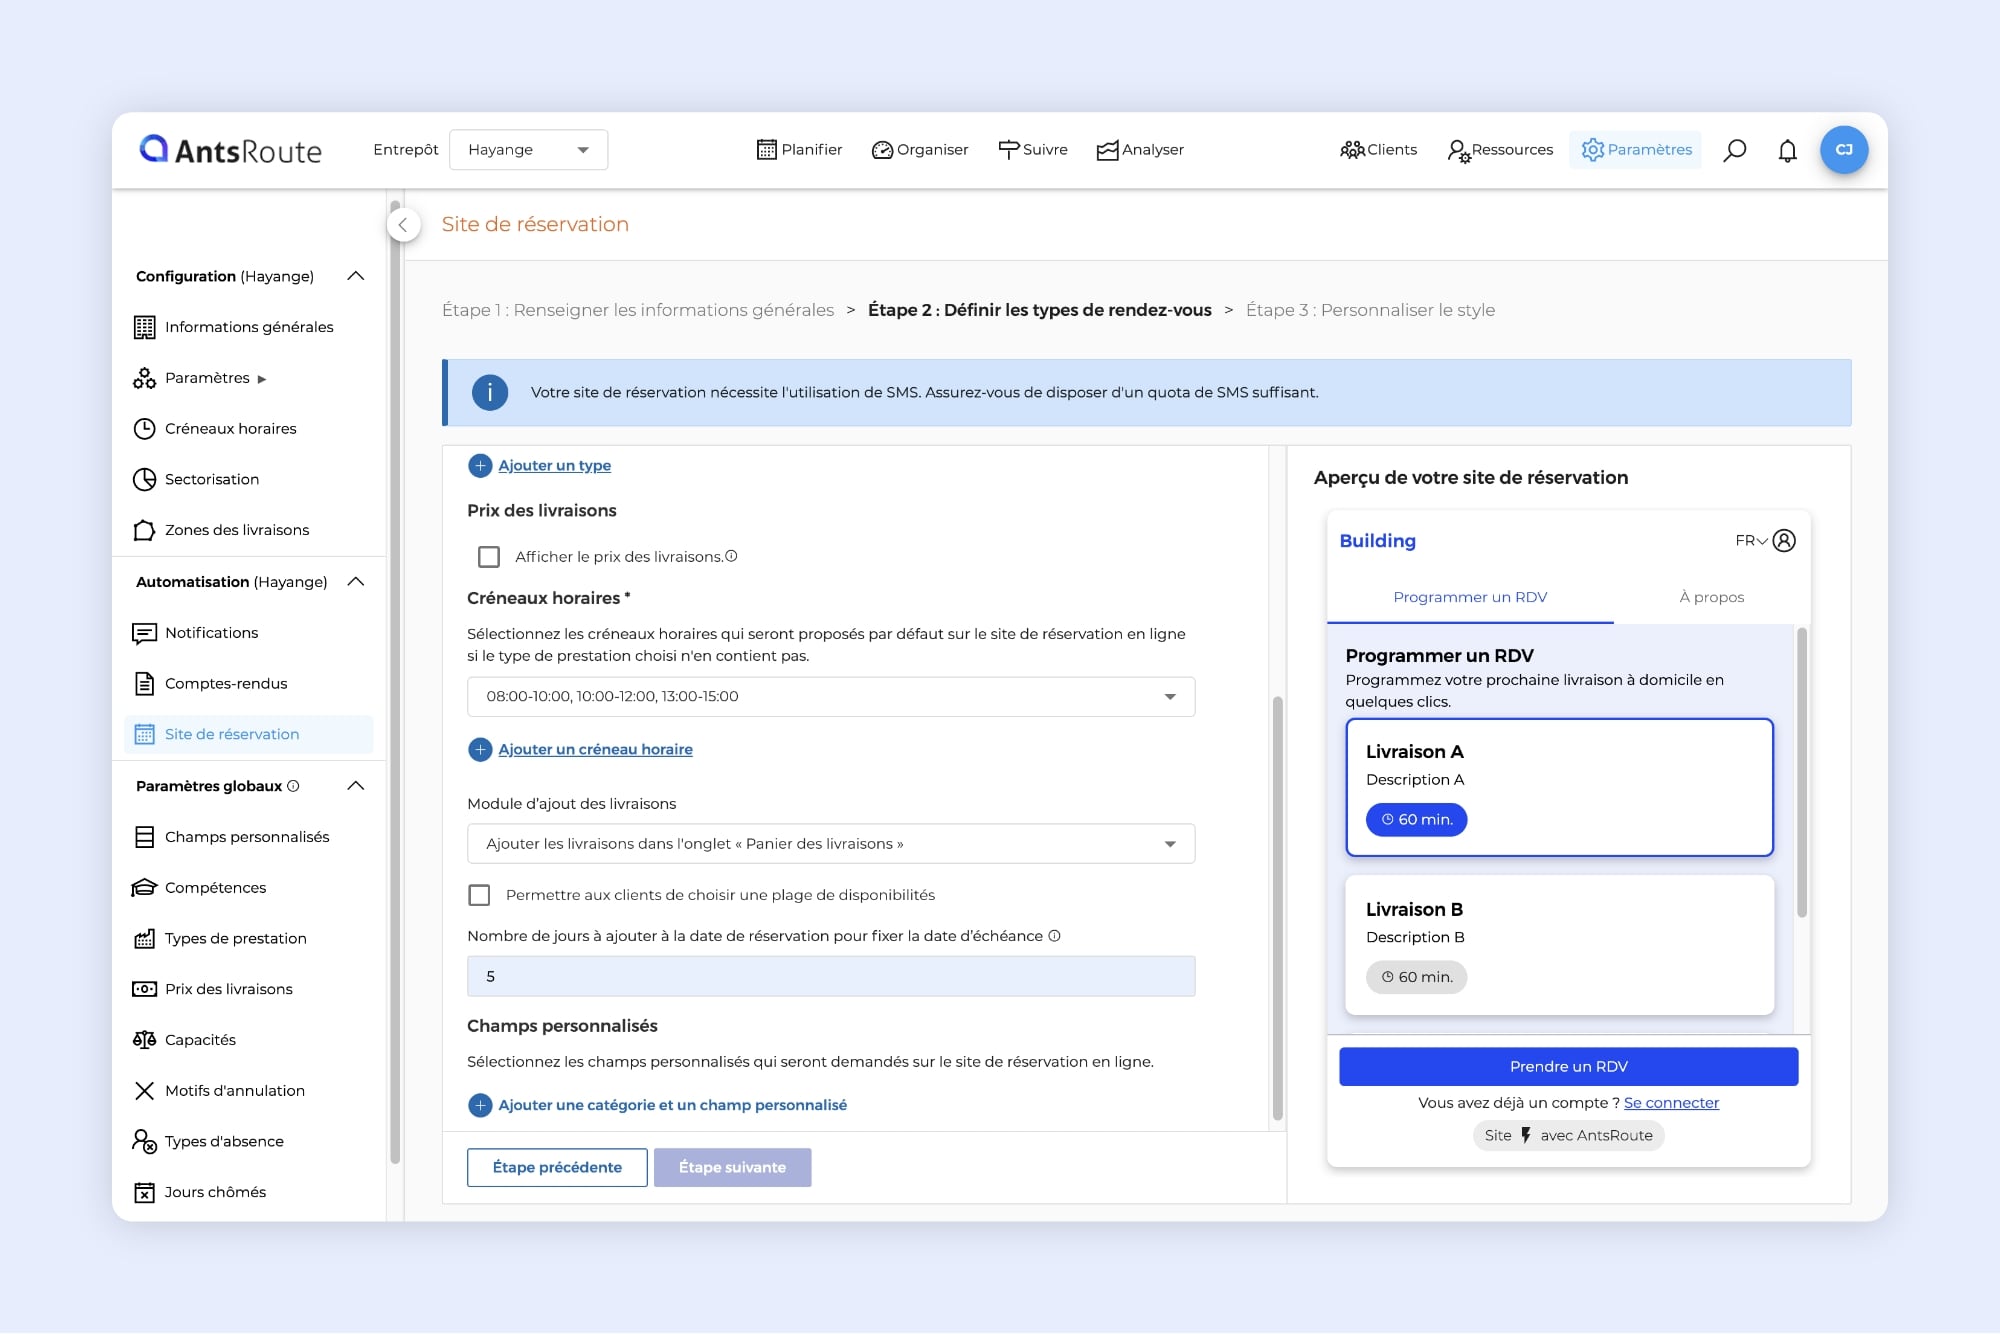Screen dimensions: 2000x1334
Task: Open the Planifier menu
Action: click(799, 150)
